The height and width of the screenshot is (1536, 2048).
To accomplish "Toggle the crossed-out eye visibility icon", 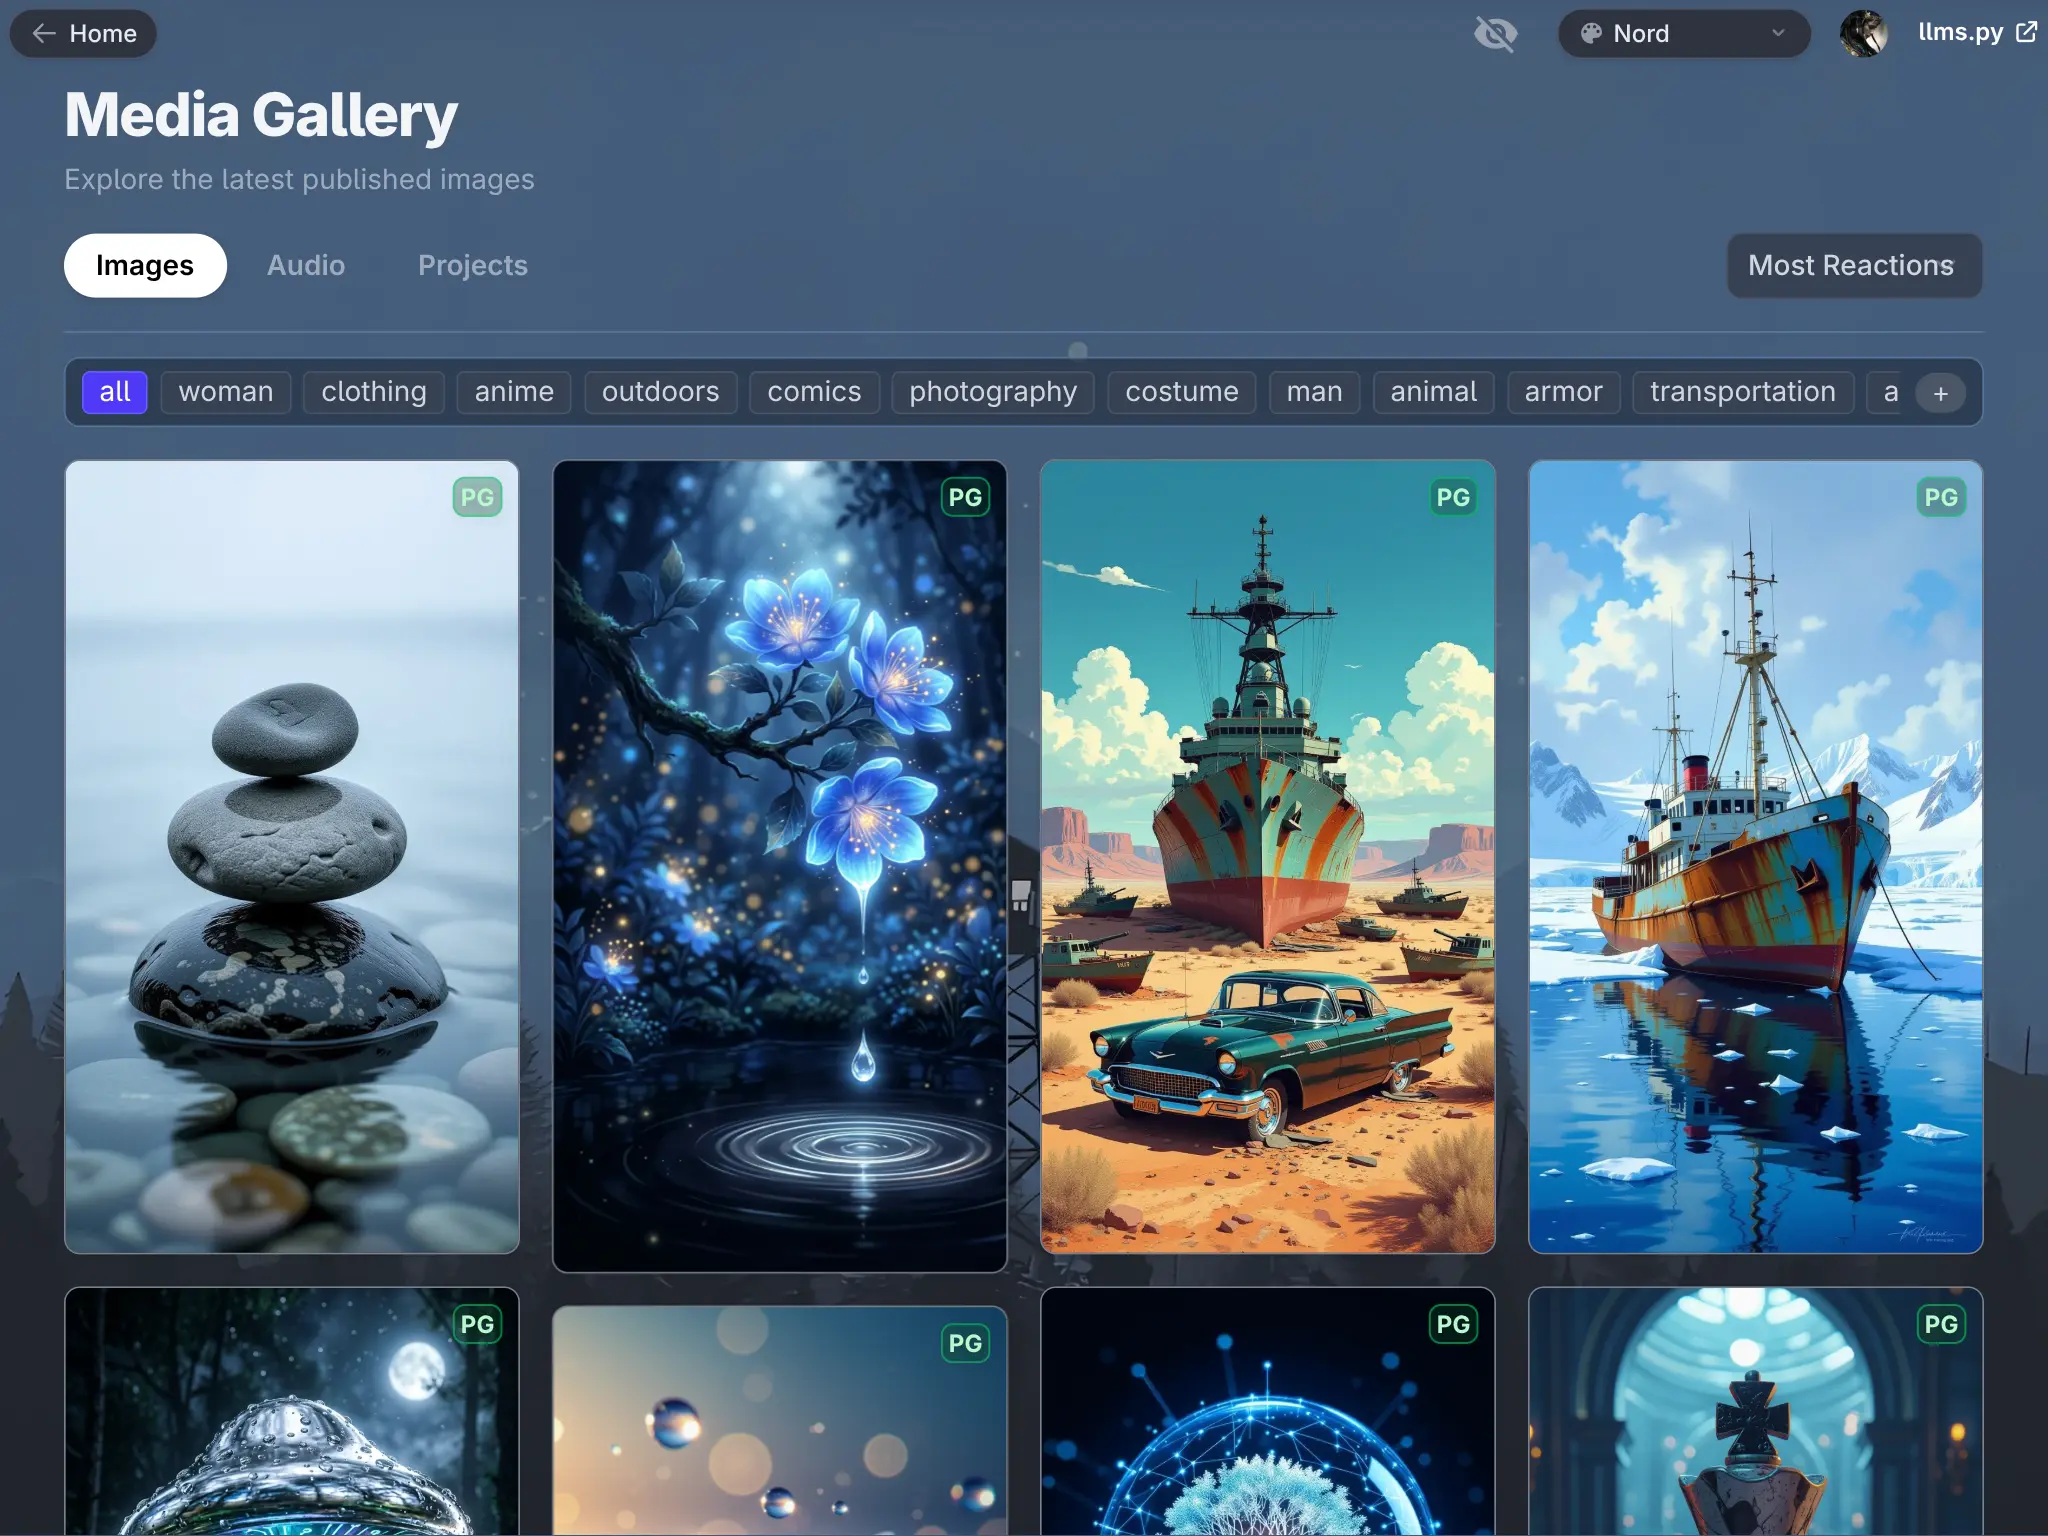I will pos(1496,34).
